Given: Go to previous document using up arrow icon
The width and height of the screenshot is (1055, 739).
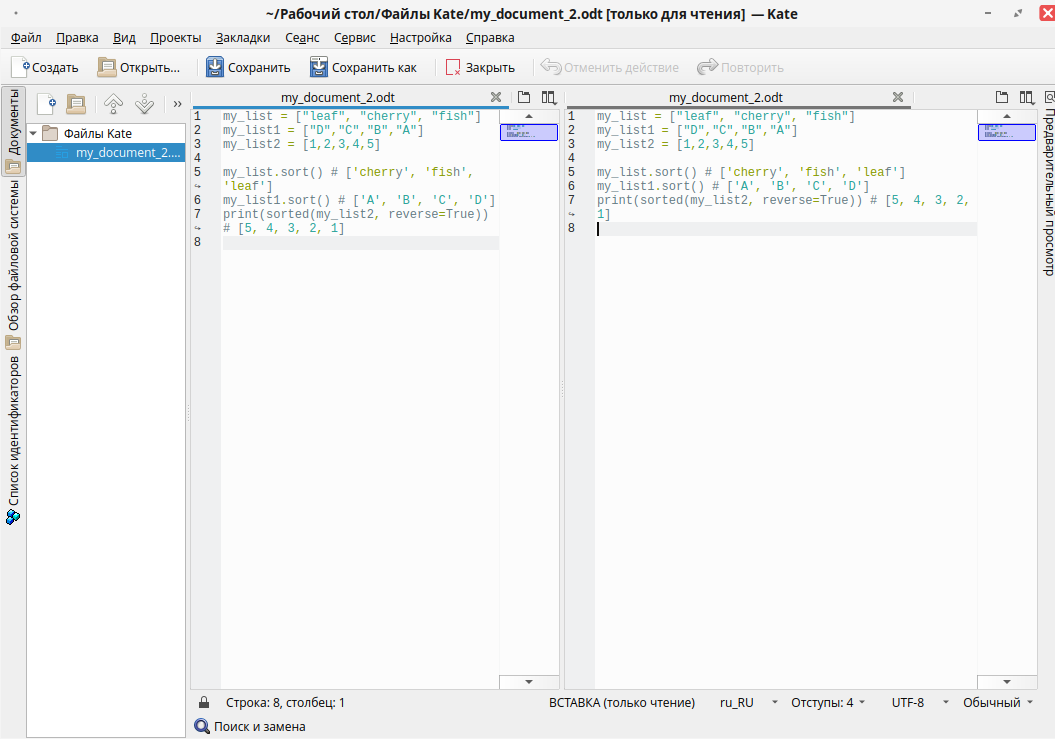Looking at the screenshot, I should pyautogui.click(x=113, y=103).
